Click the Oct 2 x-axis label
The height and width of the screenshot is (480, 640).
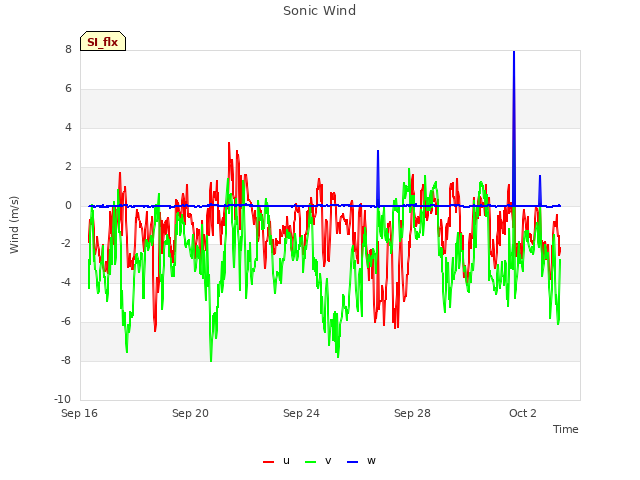click(x=523, y=413)
